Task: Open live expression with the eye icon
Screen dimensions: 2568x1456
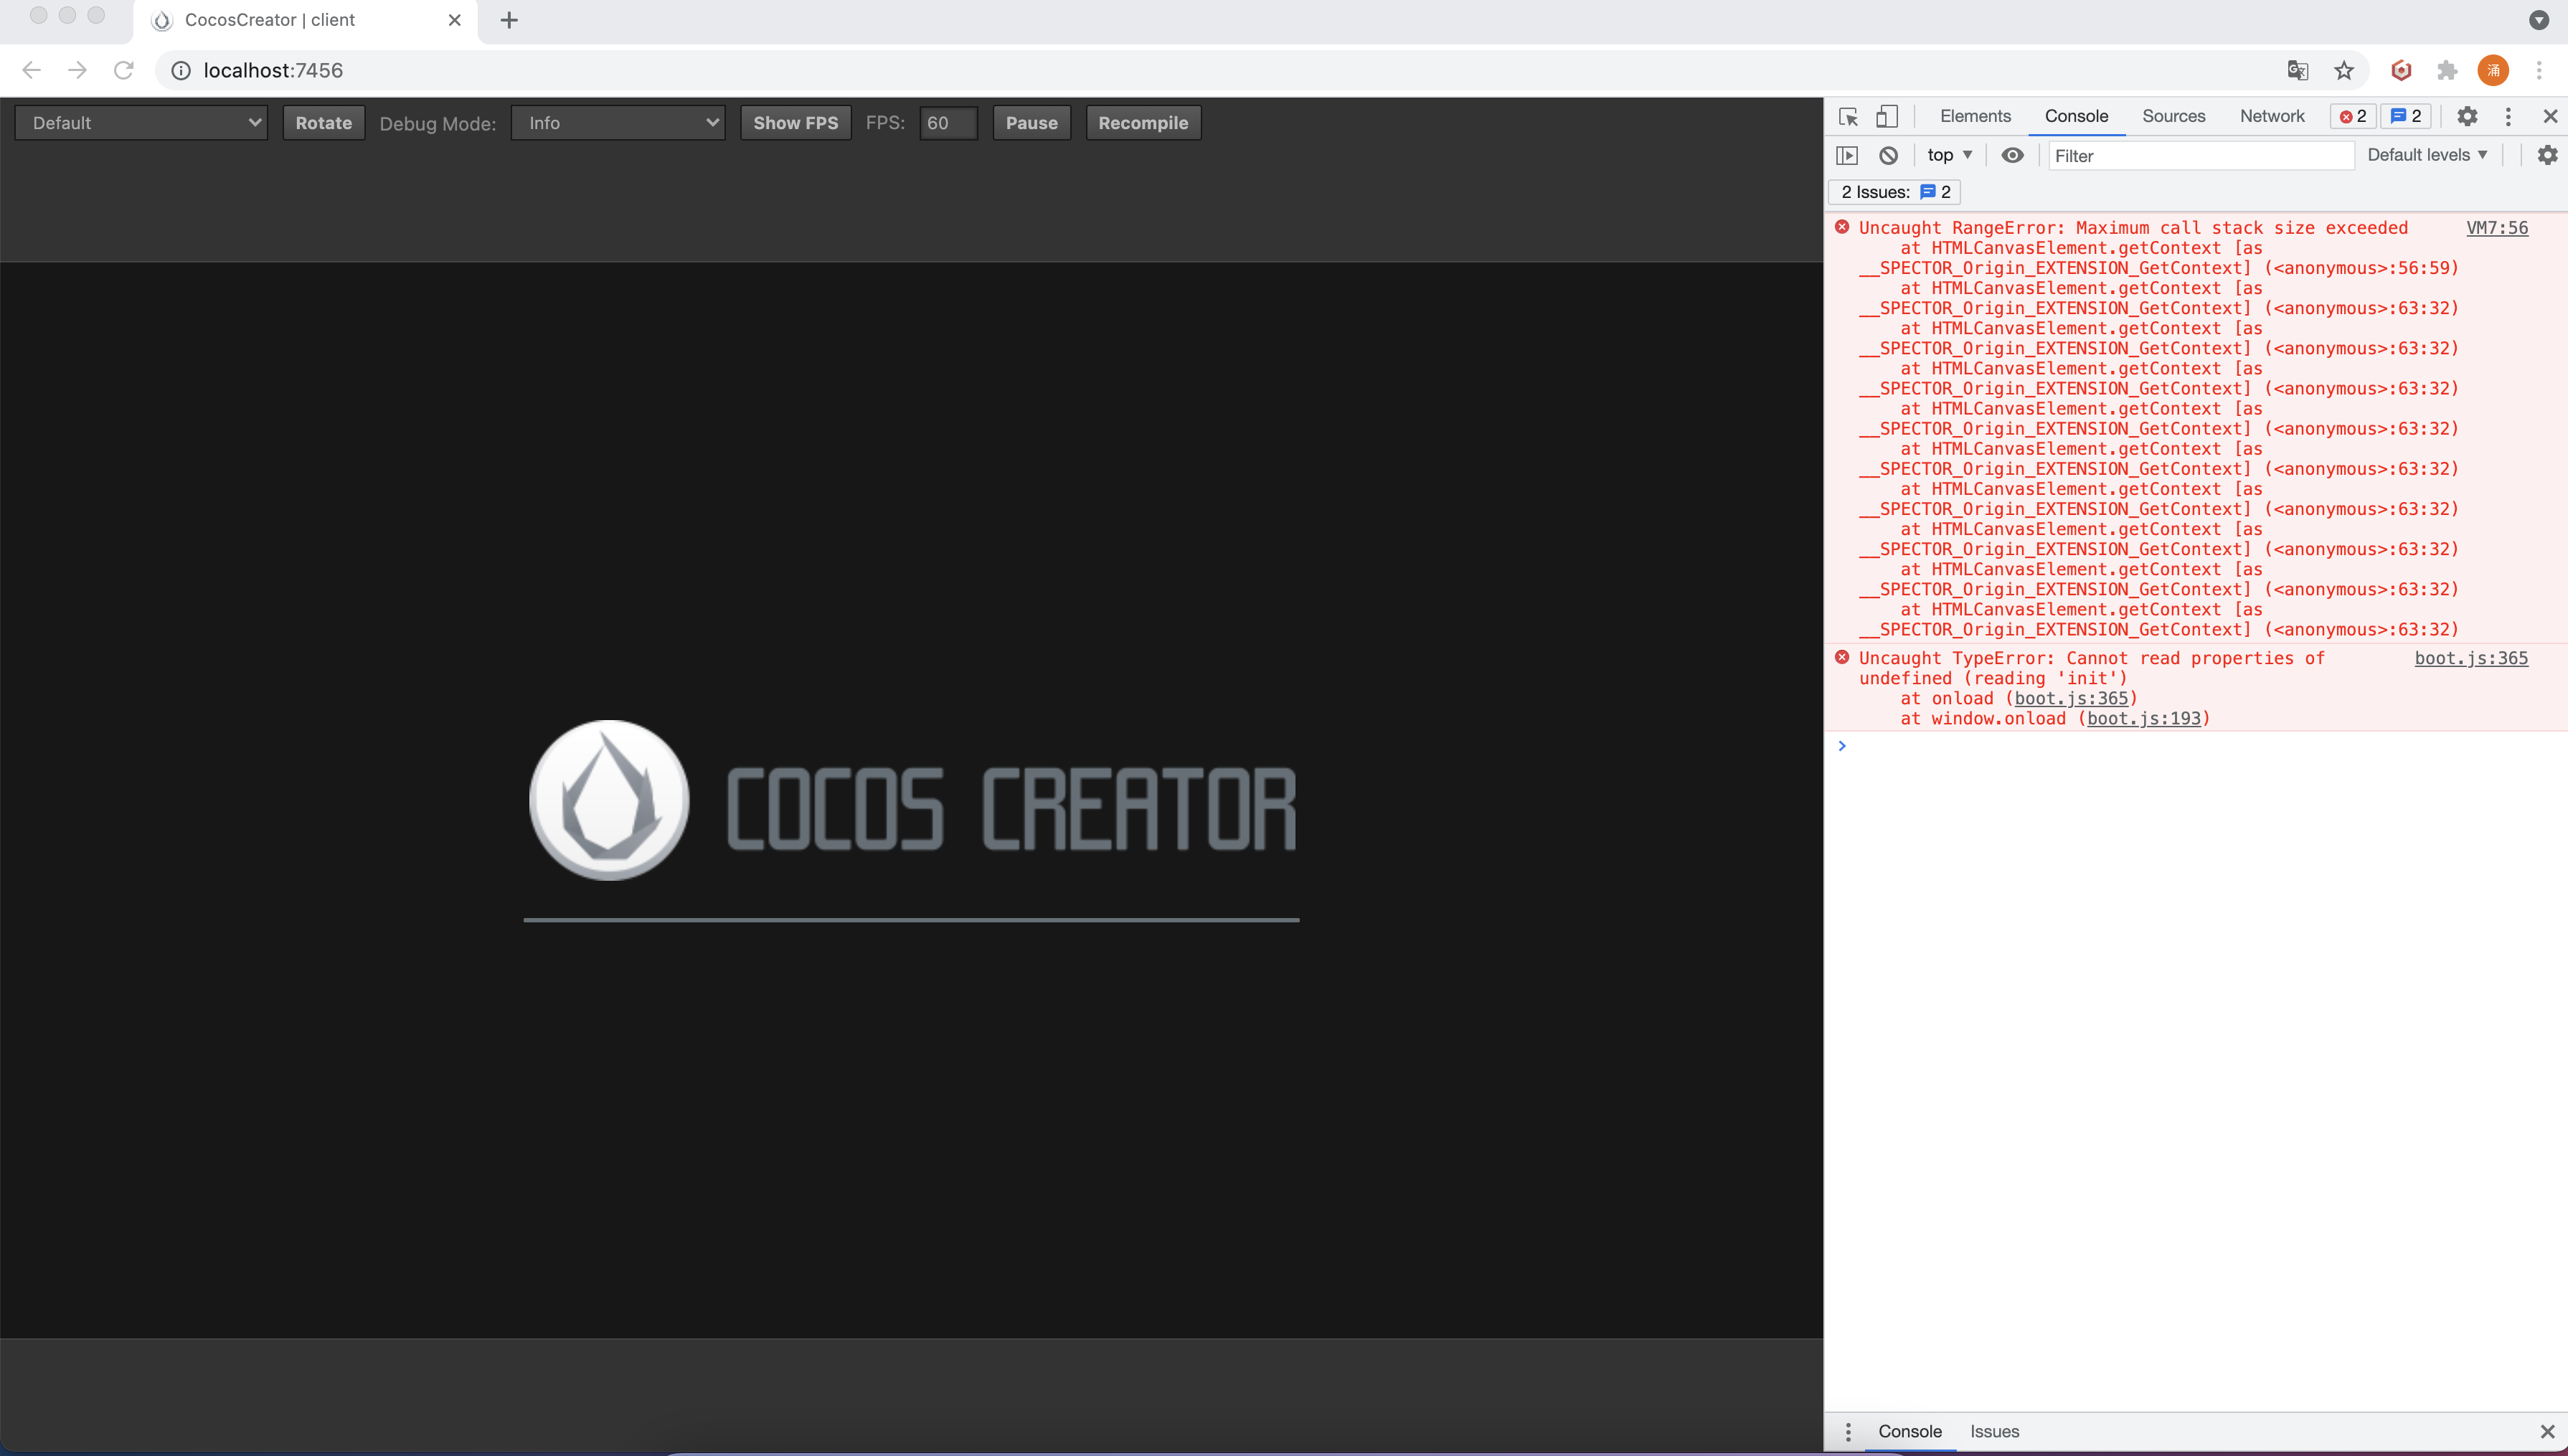Action: tap(2012, 155)
